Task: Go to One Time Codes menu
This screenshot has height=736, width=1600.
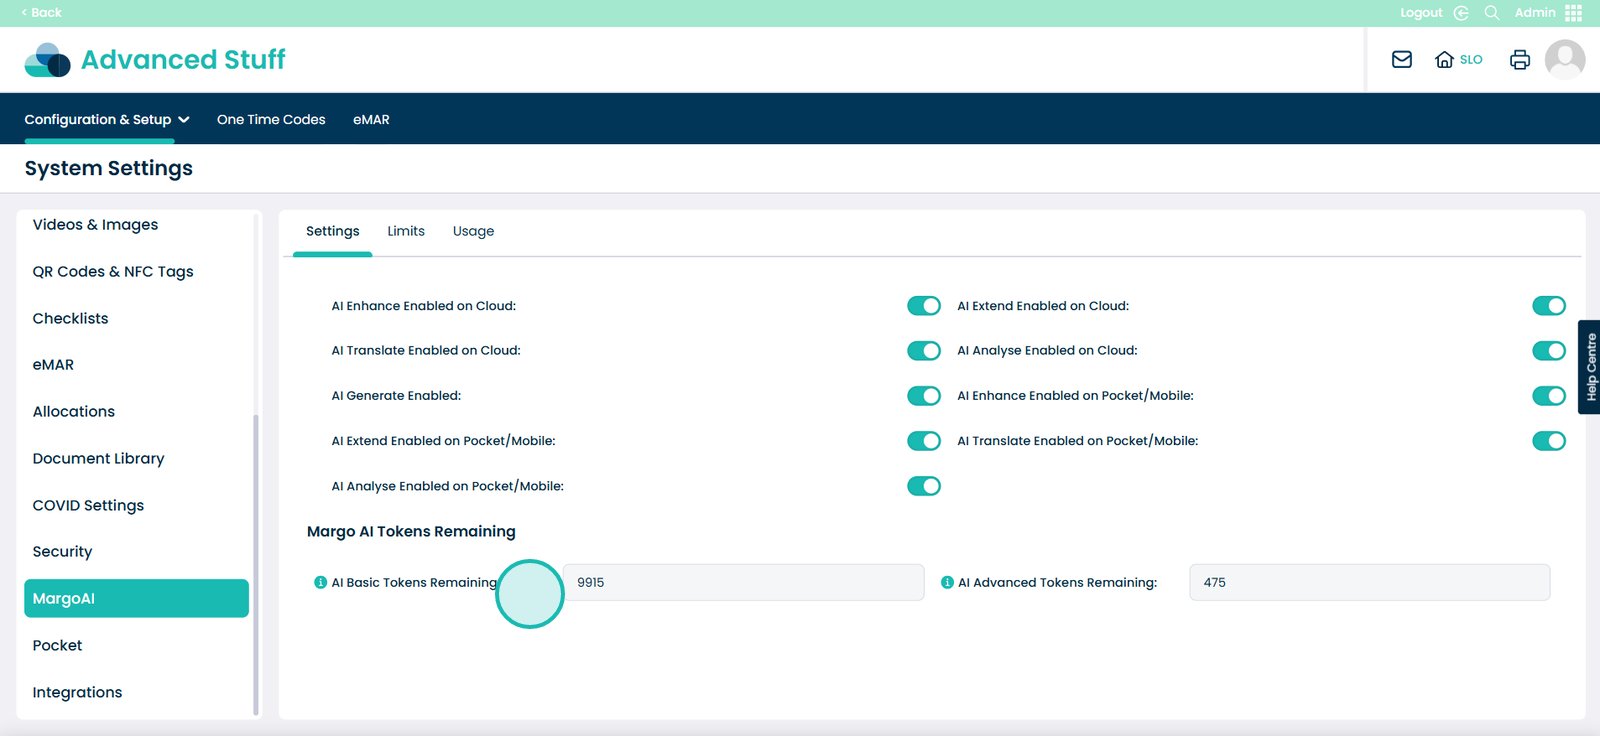Action: 271,119
